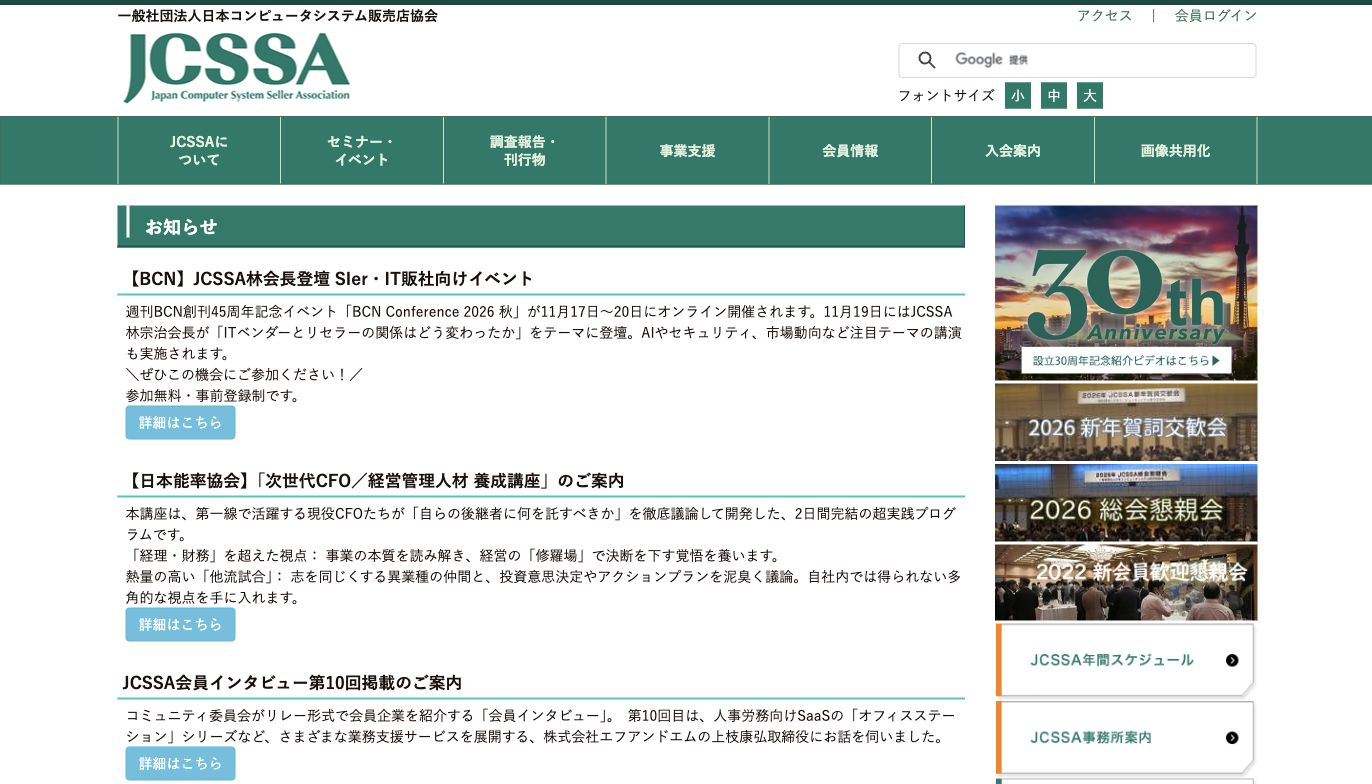The width and height of the screenshot is (1372, 784).
Task: Open the アクセス link
Action: [x=1105, y=15]
